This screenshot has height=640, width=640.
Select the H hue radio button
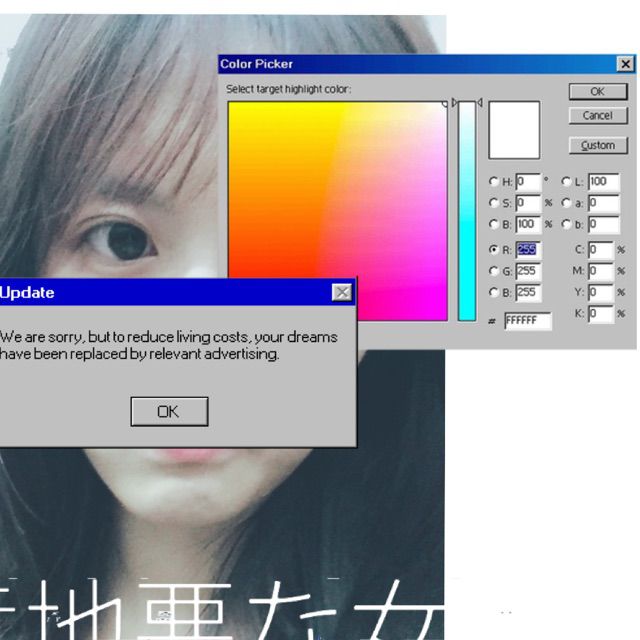point(494,182)
